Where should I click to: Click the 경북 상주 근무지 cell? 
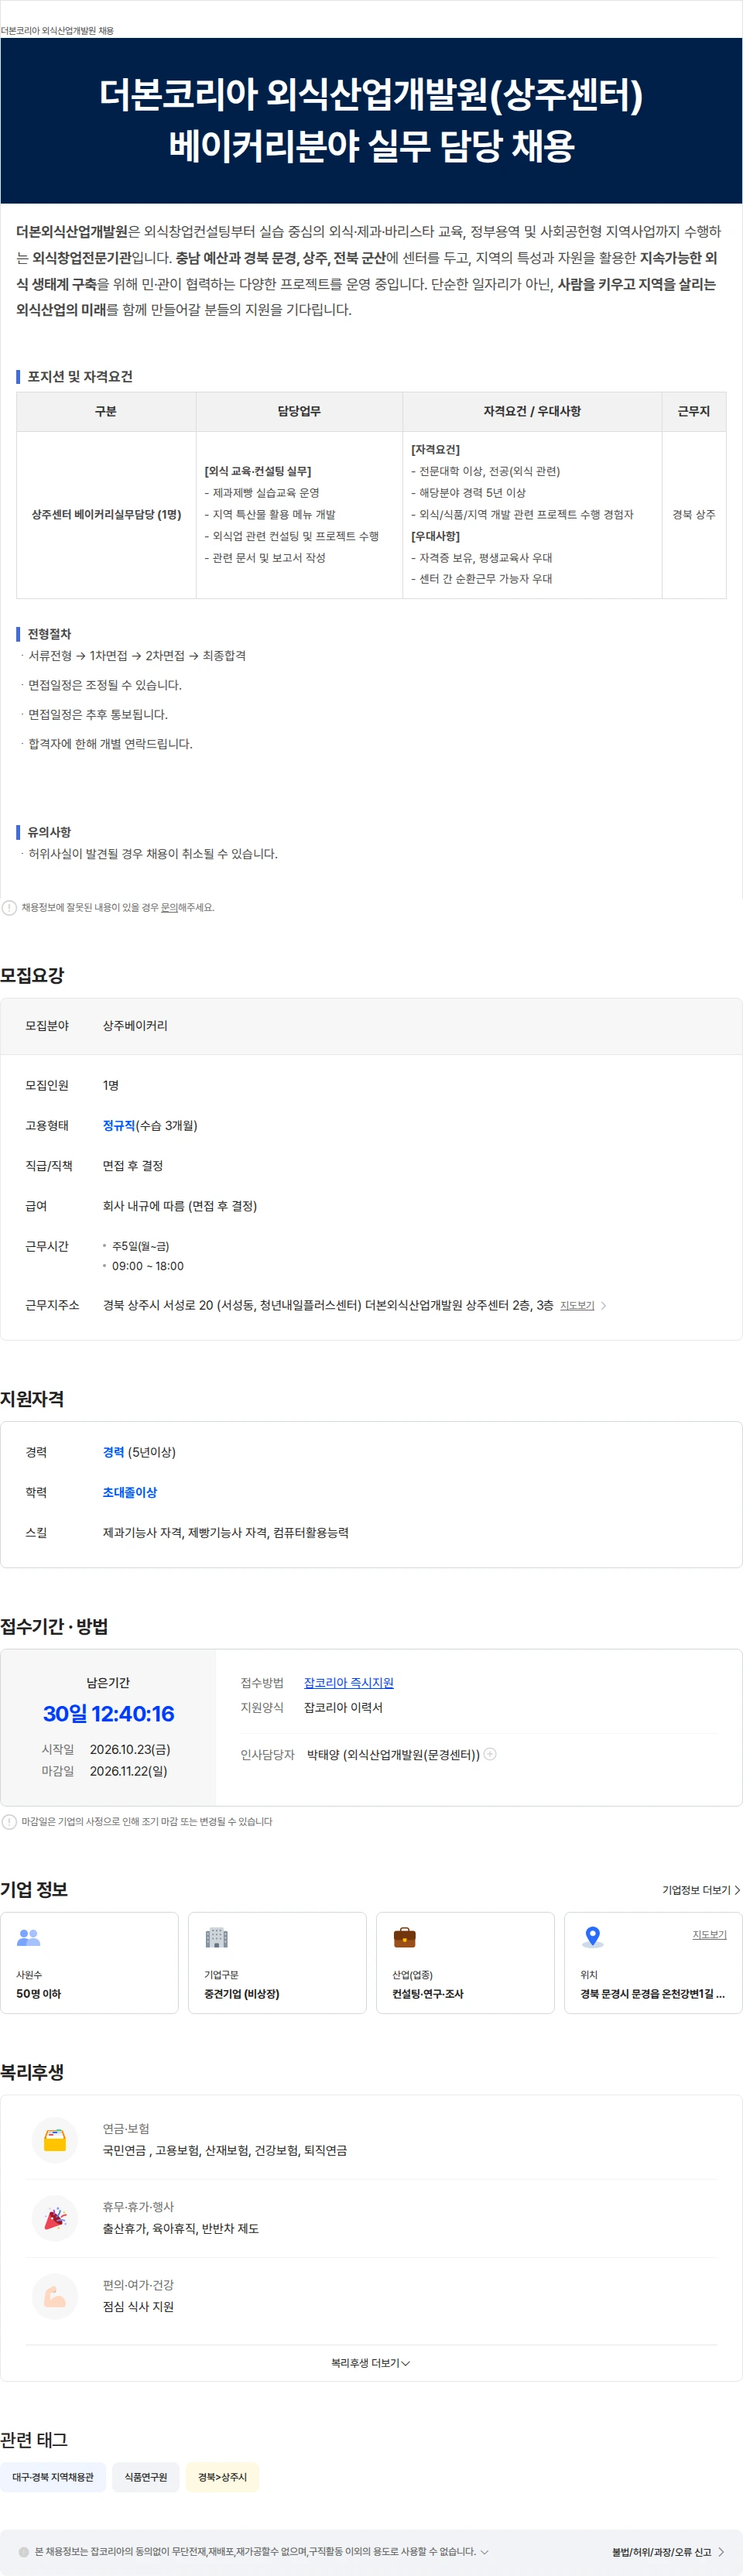(694, 514)
